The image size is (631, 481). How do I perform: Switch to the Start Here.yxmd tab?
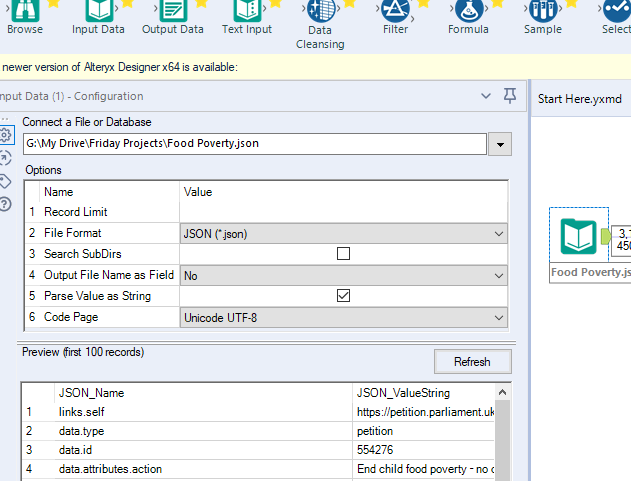579,99
